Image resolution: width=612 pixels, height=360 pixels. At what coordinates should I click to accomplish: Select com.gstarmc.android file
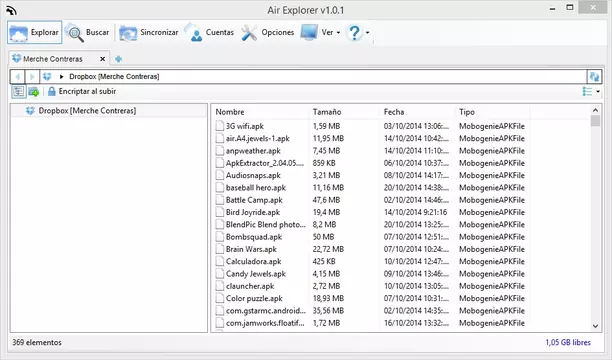265,311
